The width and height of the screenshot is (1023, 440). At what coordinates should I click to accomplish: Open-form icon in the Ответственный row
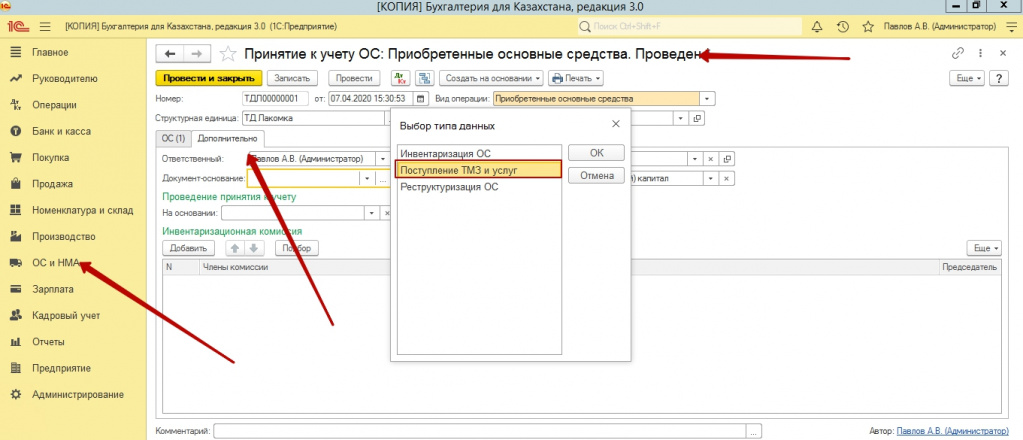tap(727, 159)
